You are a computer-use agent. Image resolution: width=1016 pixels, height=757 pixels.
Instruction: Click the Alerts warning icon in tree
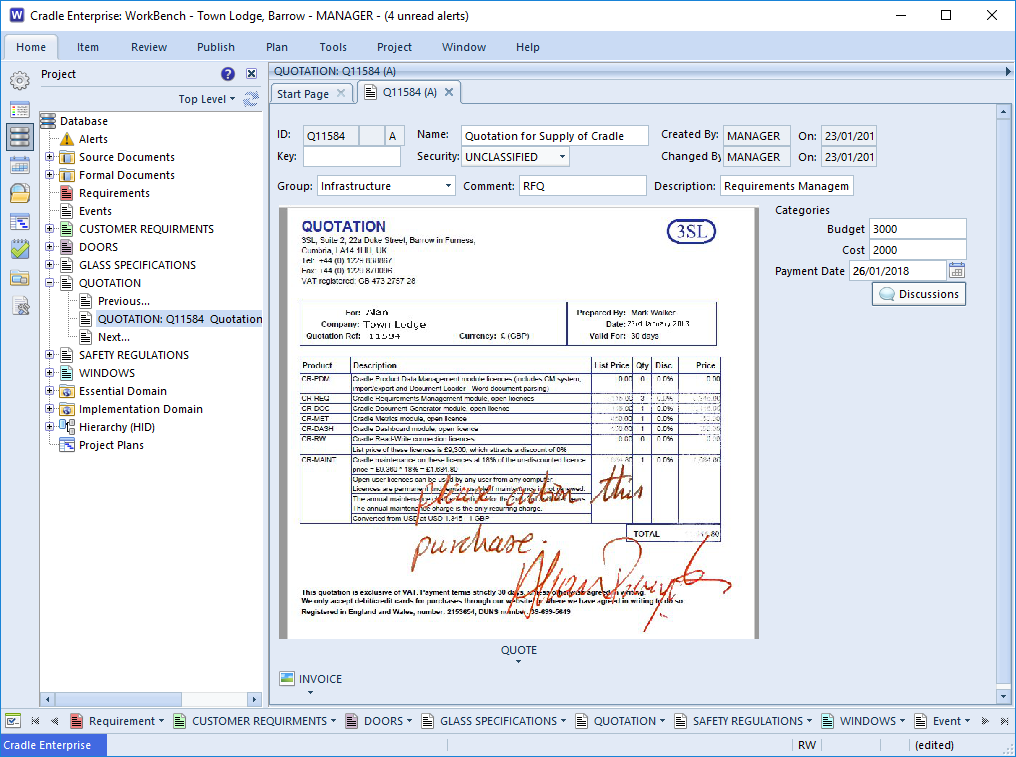coord(67,139)
